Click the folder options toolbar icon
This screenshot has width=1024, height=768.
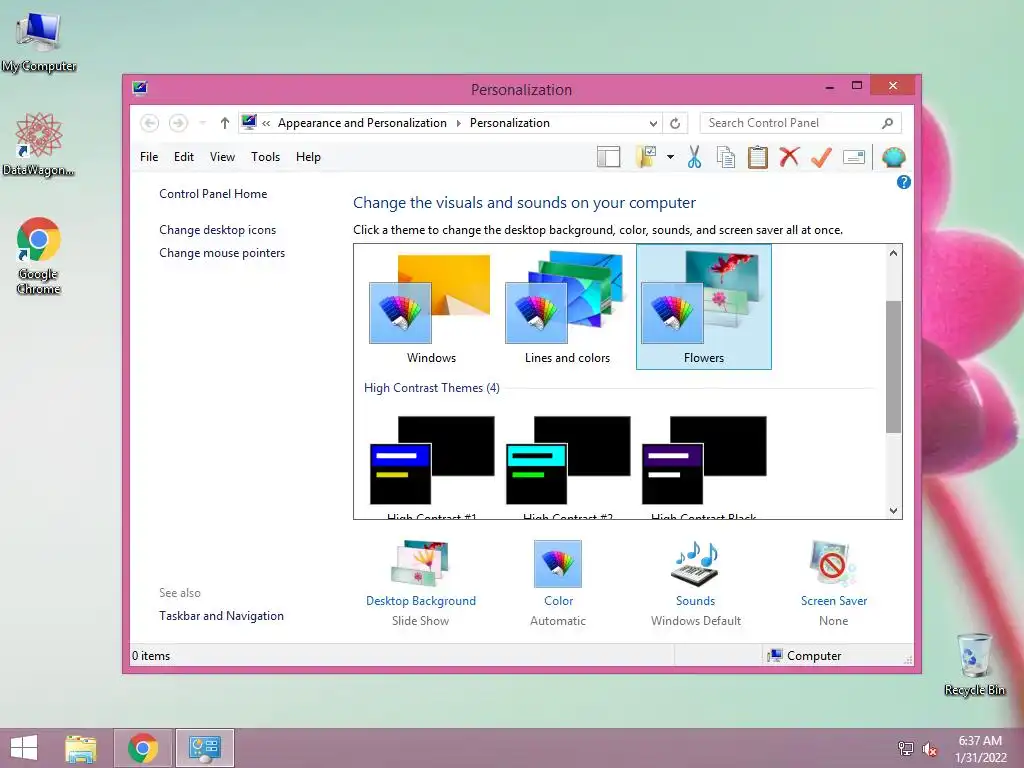tap(645, 157)
